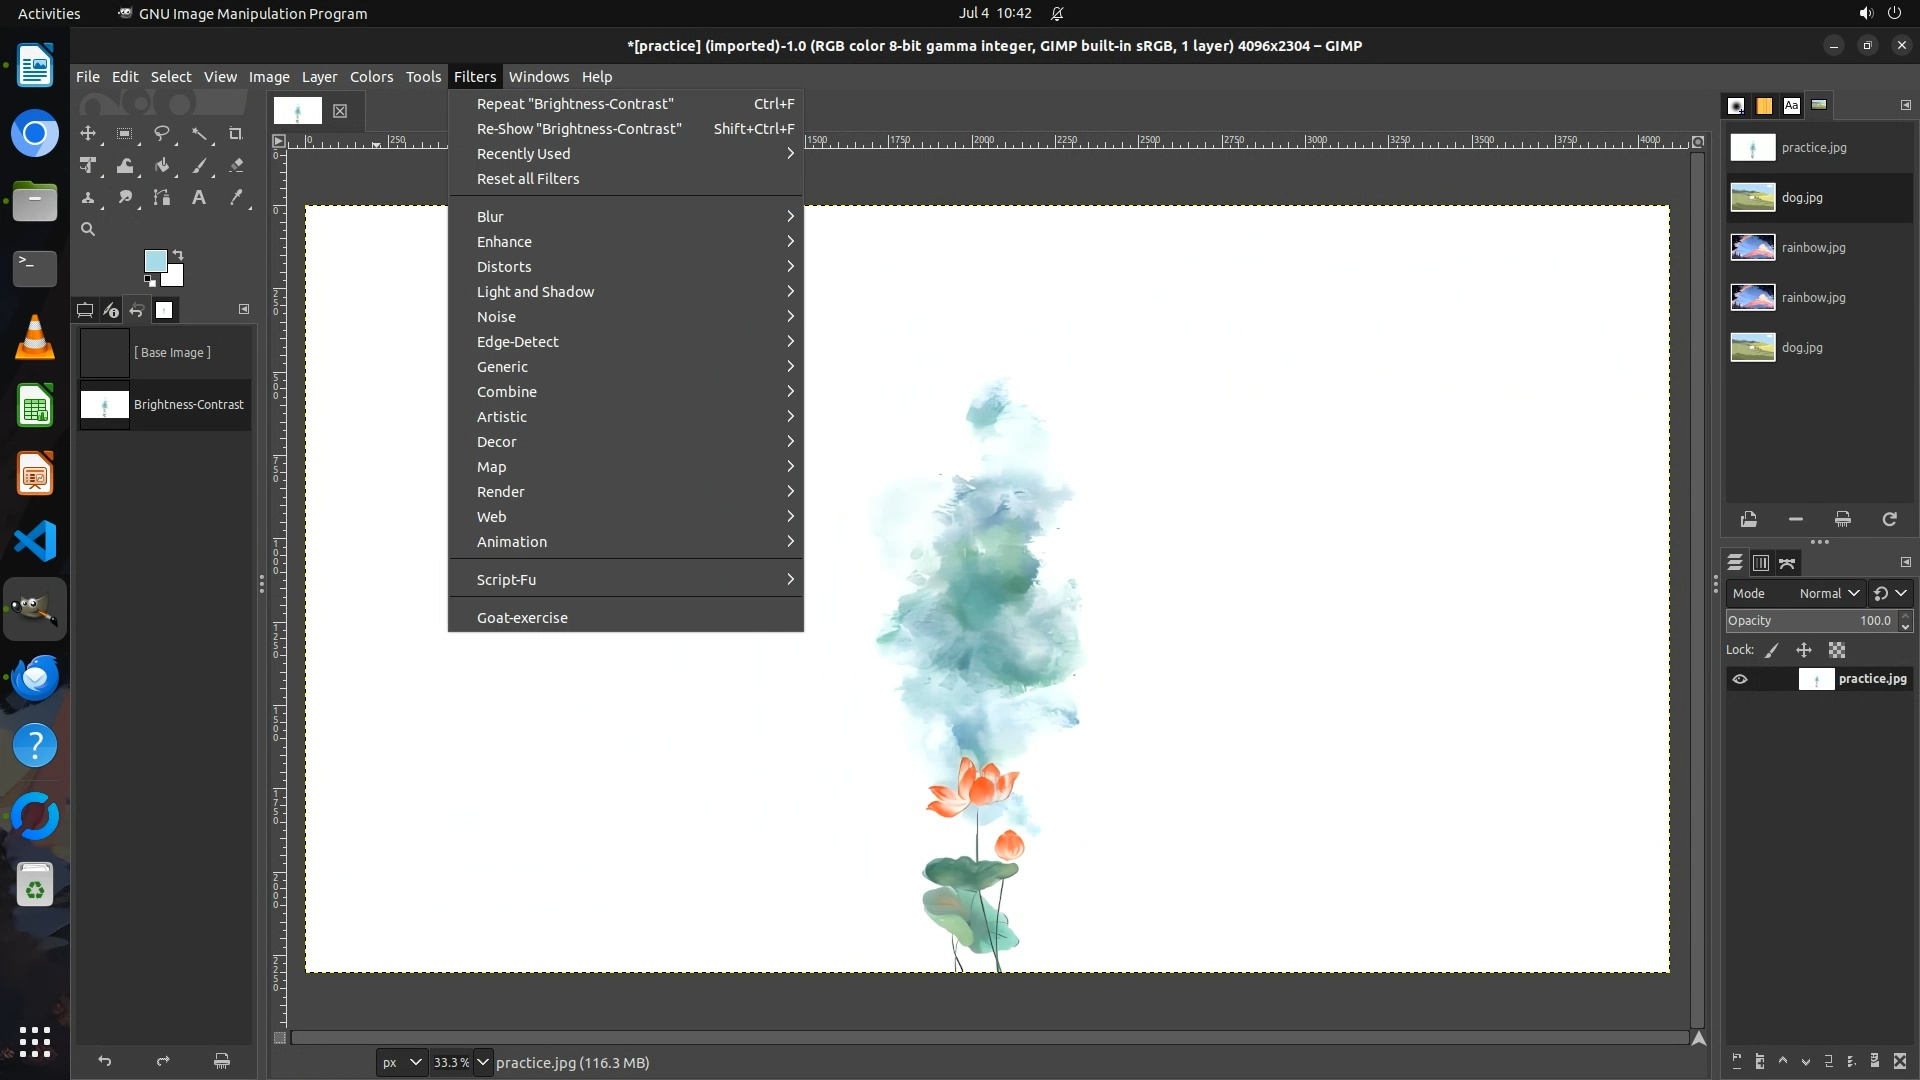Click Repeat "Brightness-Contrast" entry
Image resolution: width=1920 pixels, height=1080 pixels.
(575, 104)
